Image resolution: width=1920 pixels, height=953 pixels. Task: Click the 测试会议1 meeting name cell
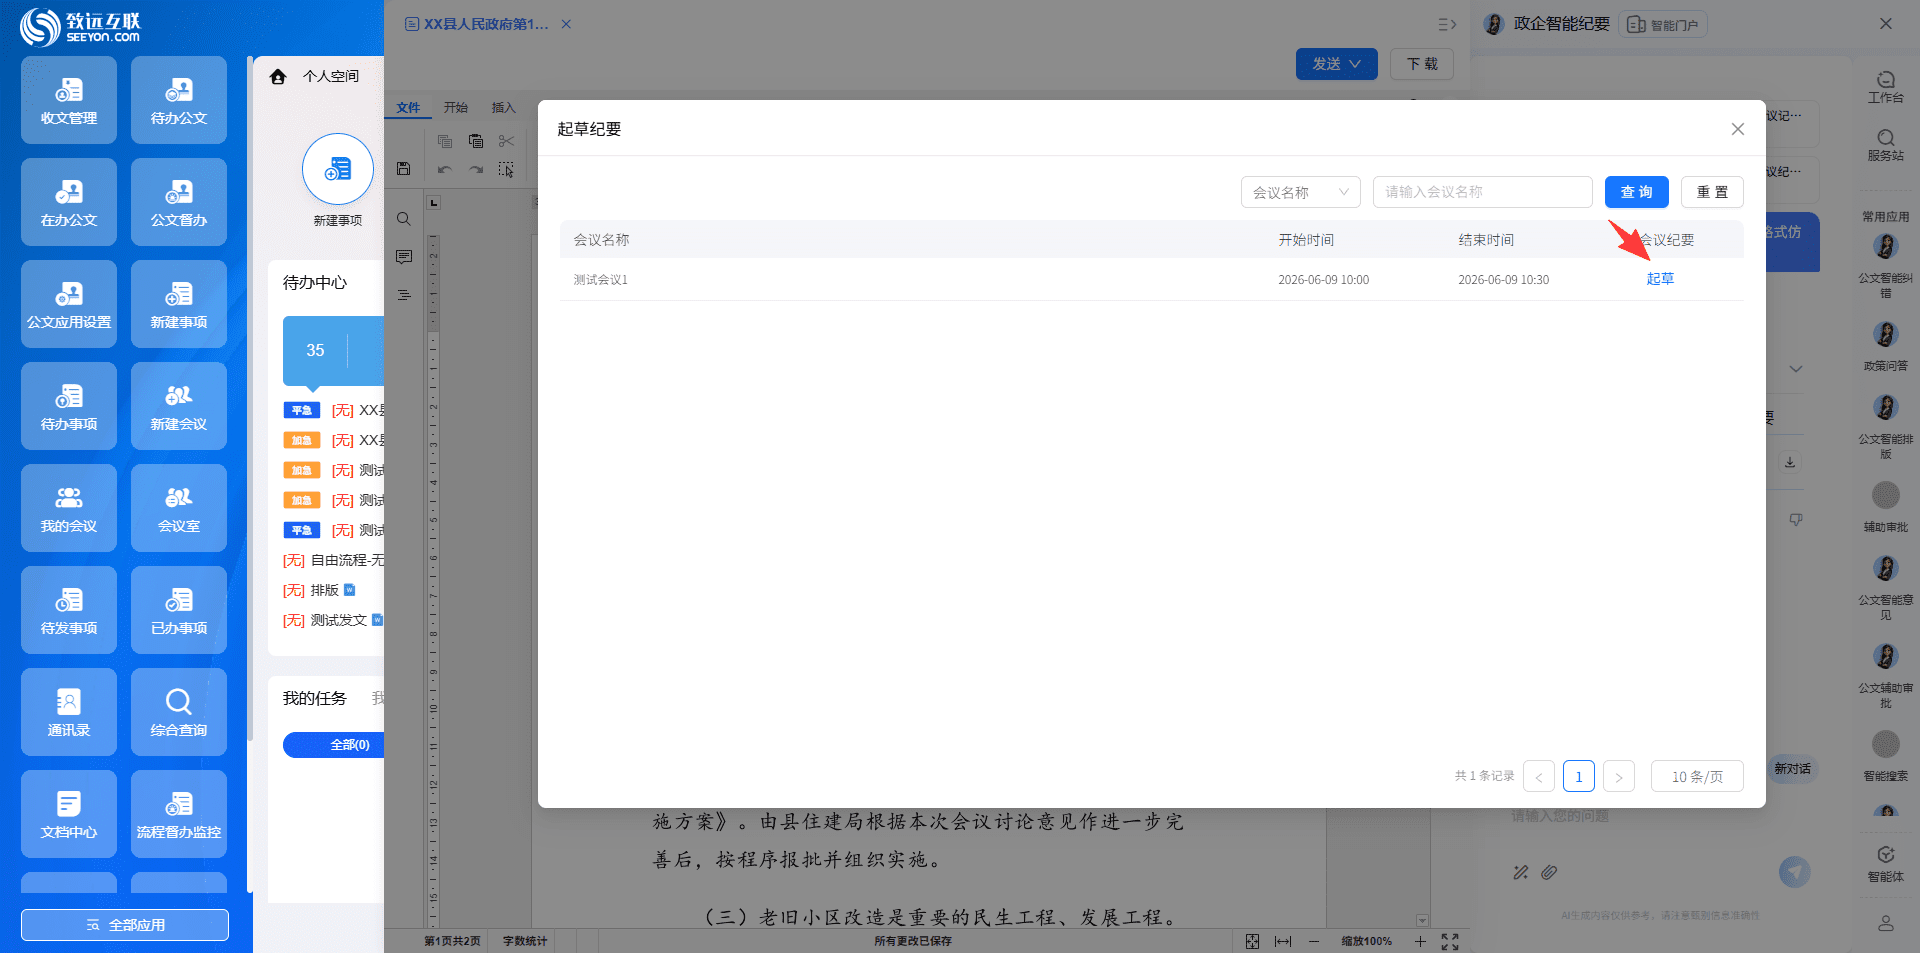[601, 280]
